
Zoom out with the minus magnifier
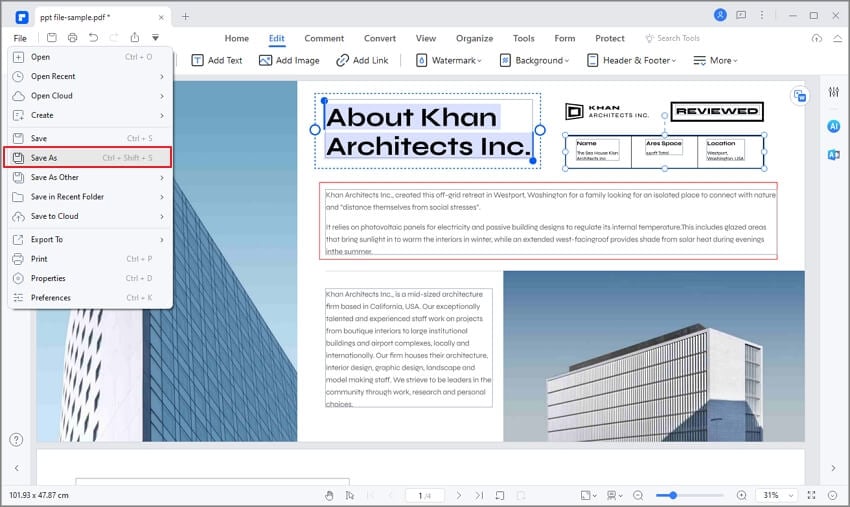[638, 495]
